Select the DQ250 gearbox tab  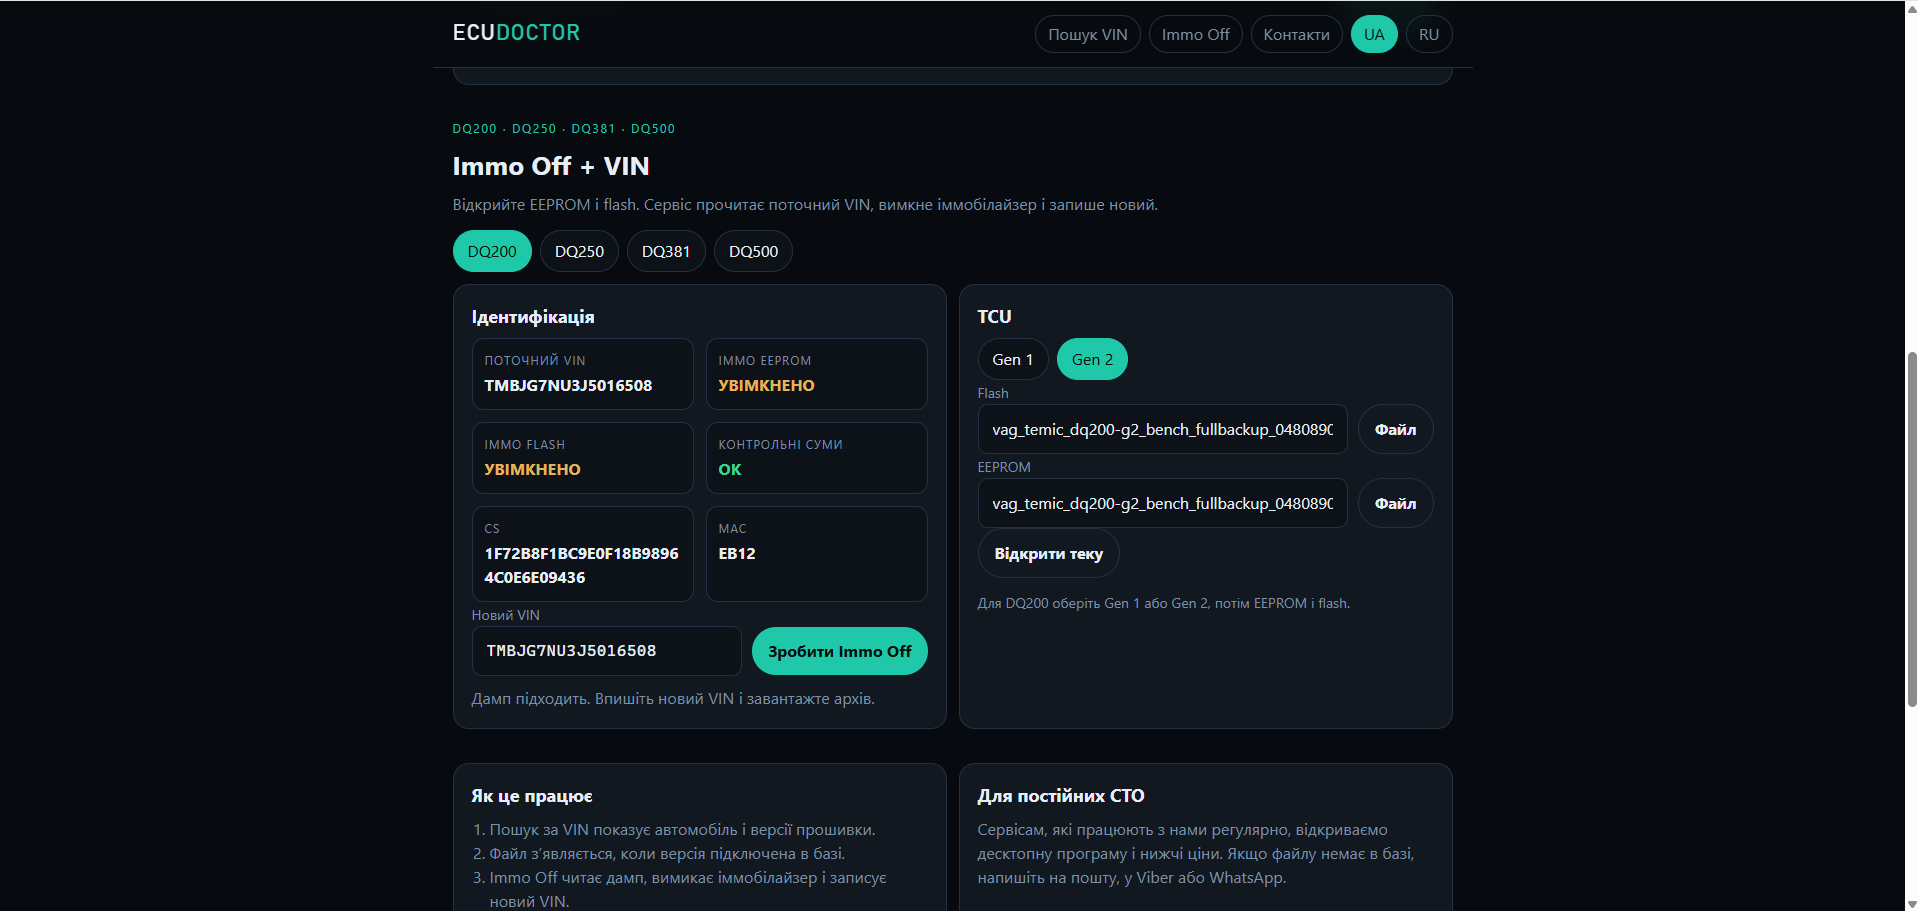click(x=579, y=251)
